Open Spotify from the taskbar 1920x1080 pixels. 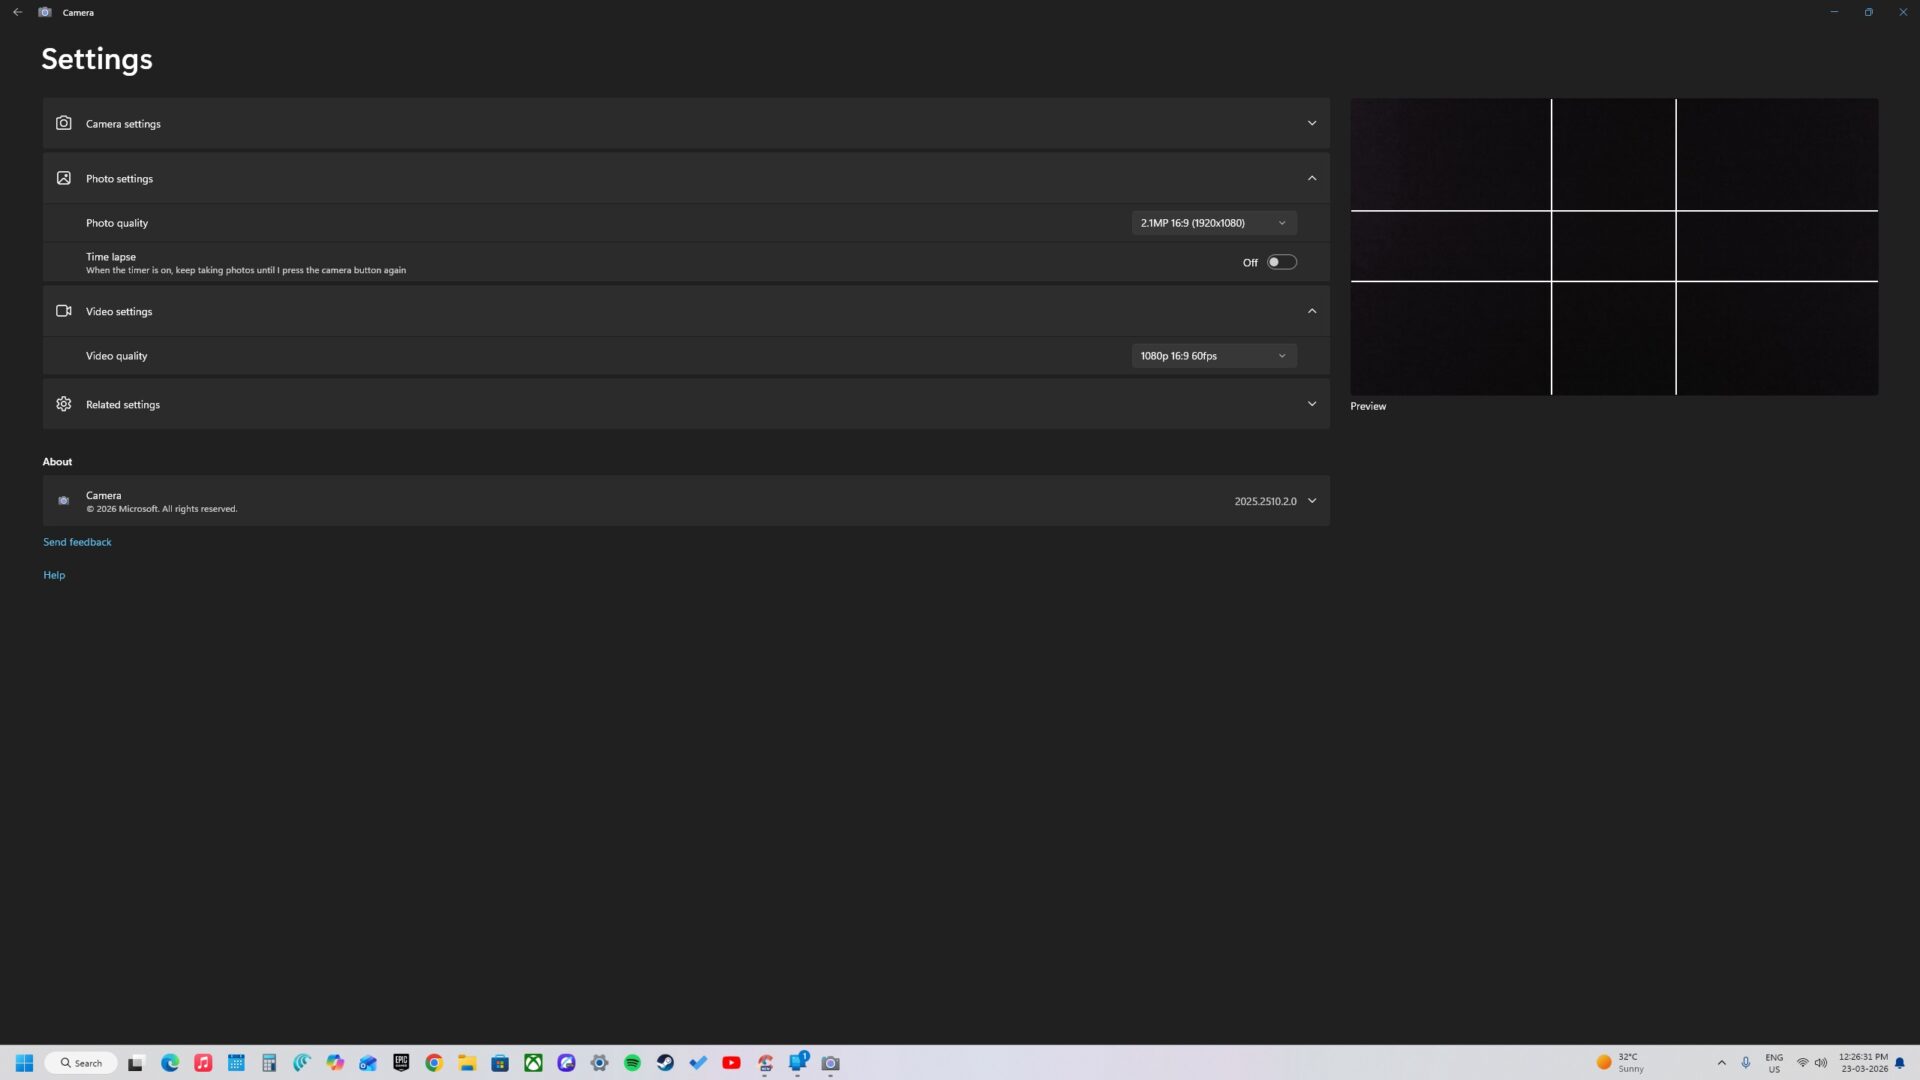(632, 1063)
